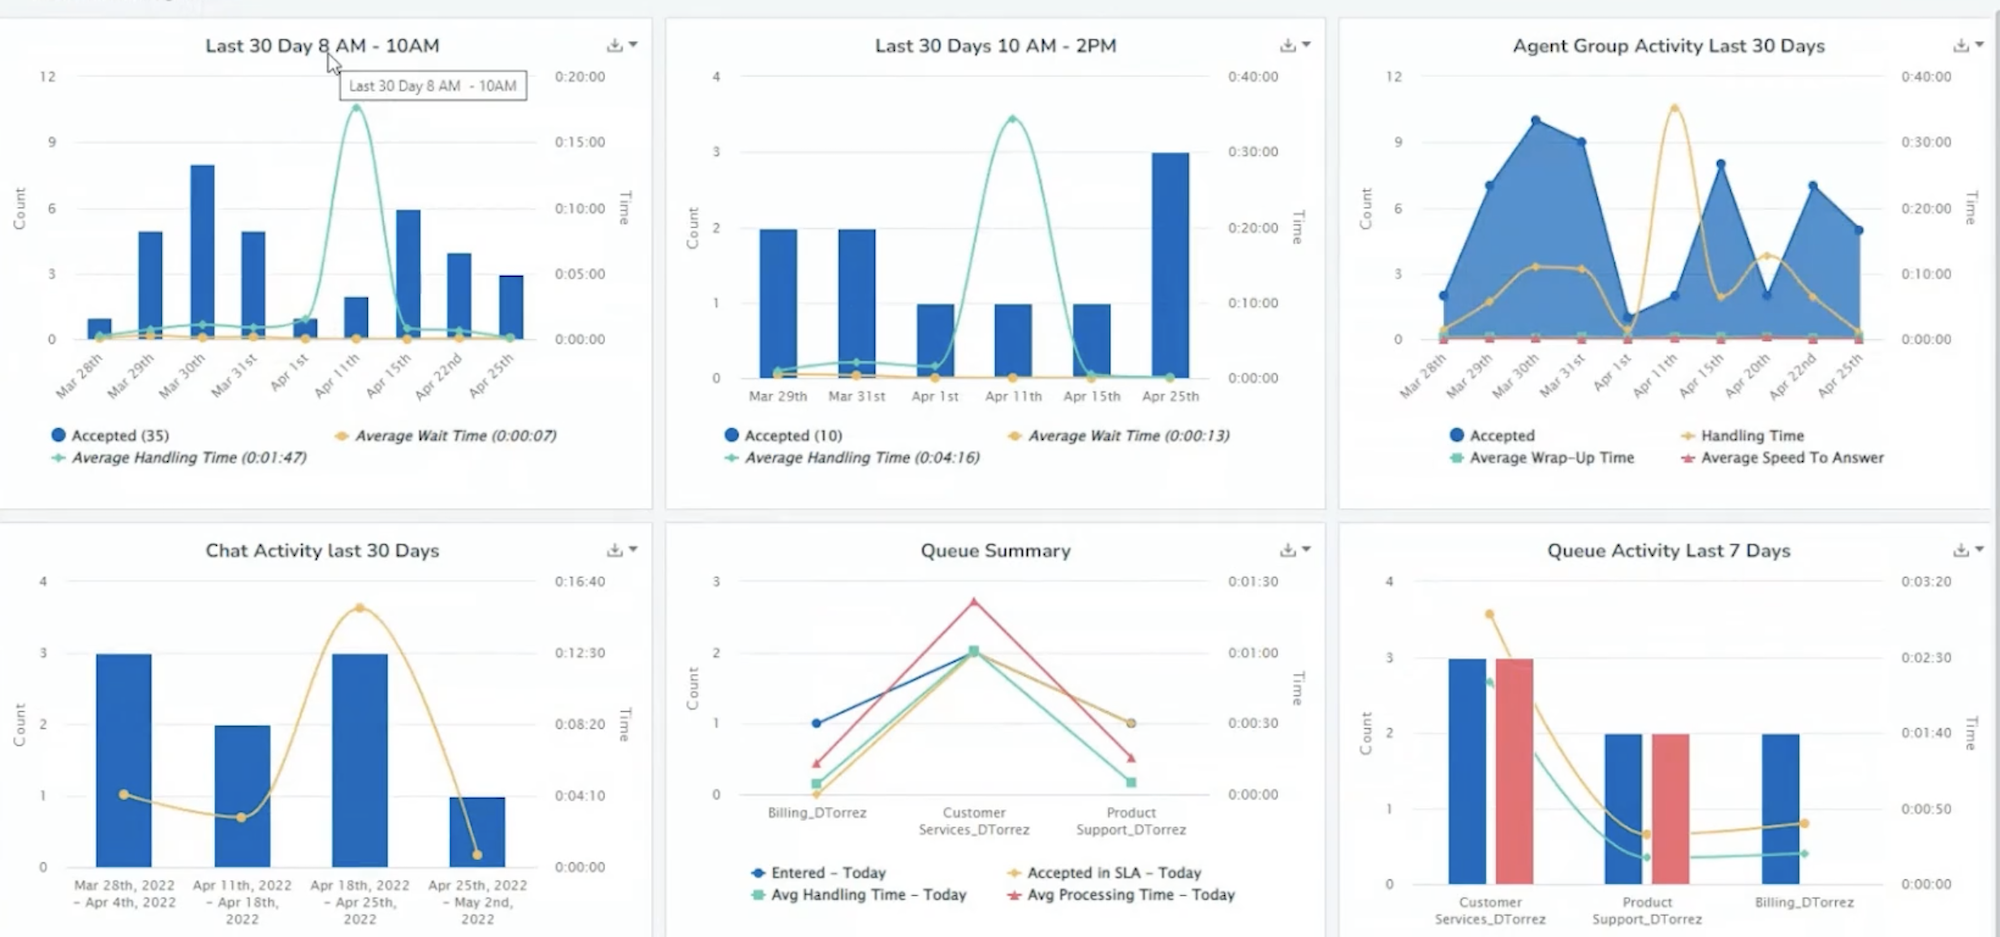
Task: Toggle Accepted in SLA - Today legend item
Action: [x=1104, y=873]
